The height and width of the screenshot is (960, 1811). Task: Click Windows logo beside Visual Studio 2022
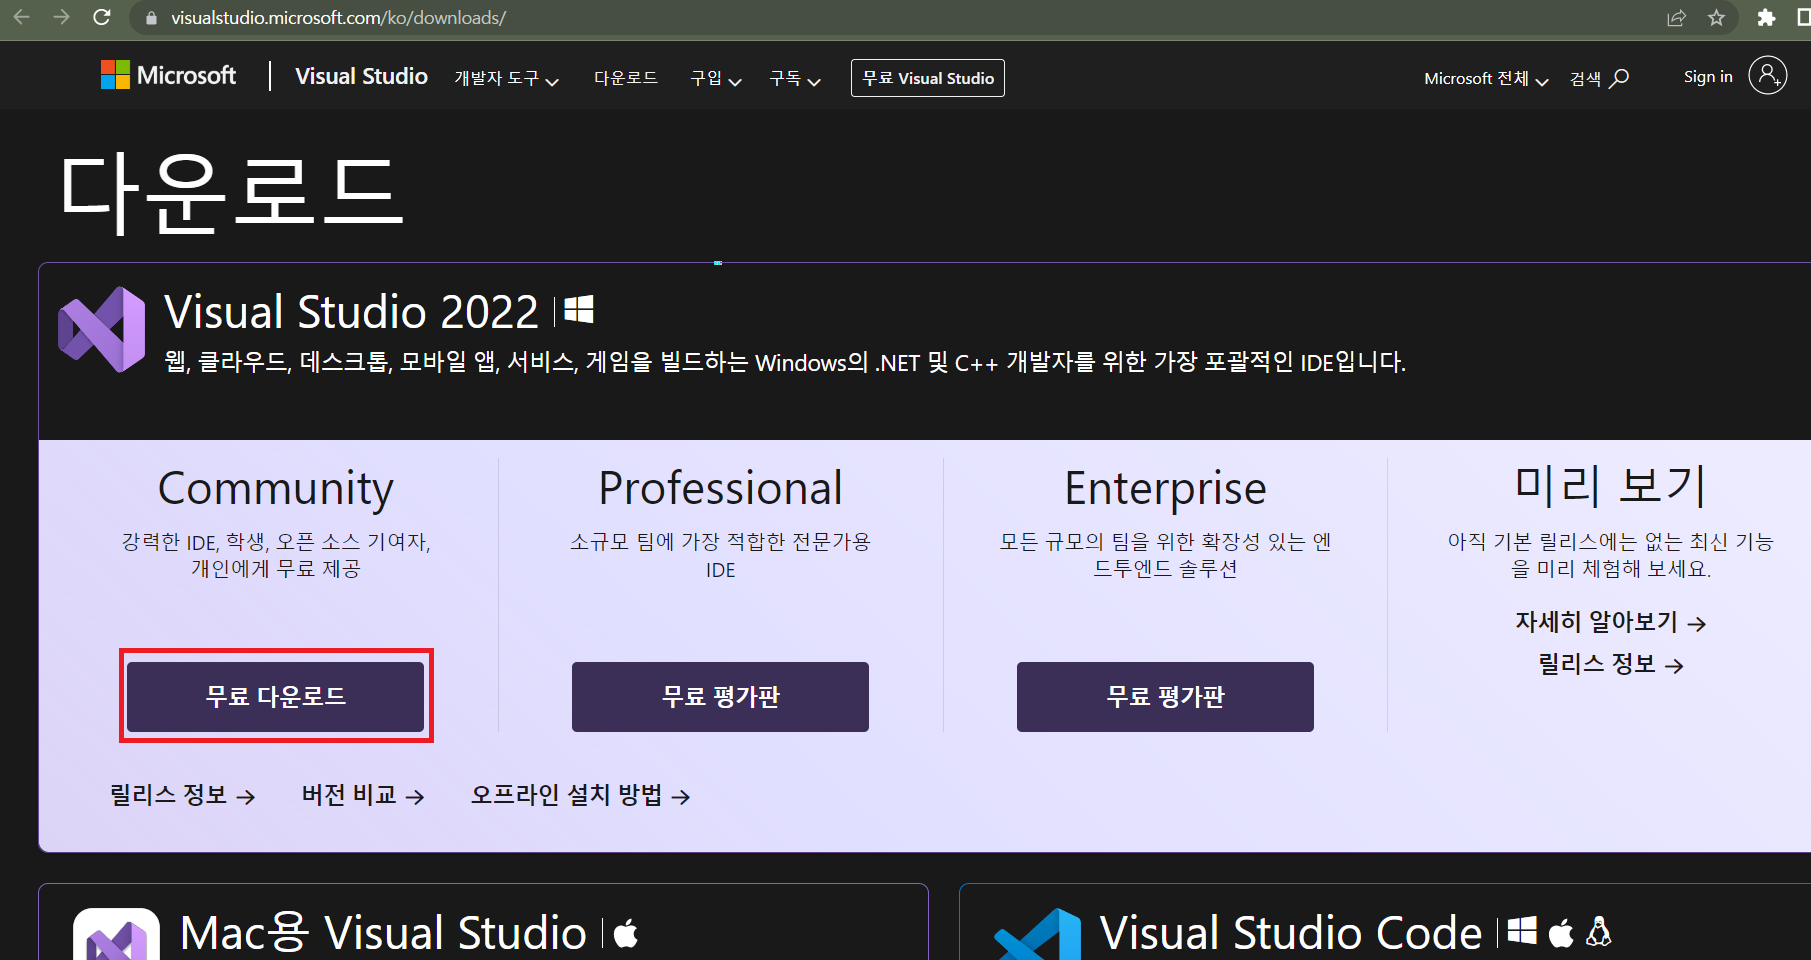[x=579, y=310]
